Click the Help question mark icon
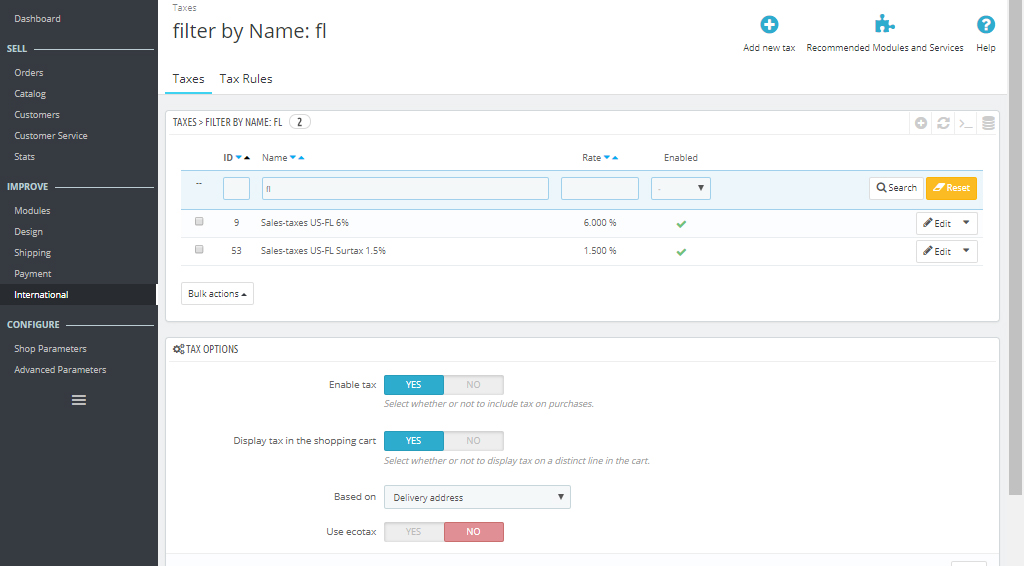Image resolution: width=1024 pixels, height=566 pixels. point(985,25)
